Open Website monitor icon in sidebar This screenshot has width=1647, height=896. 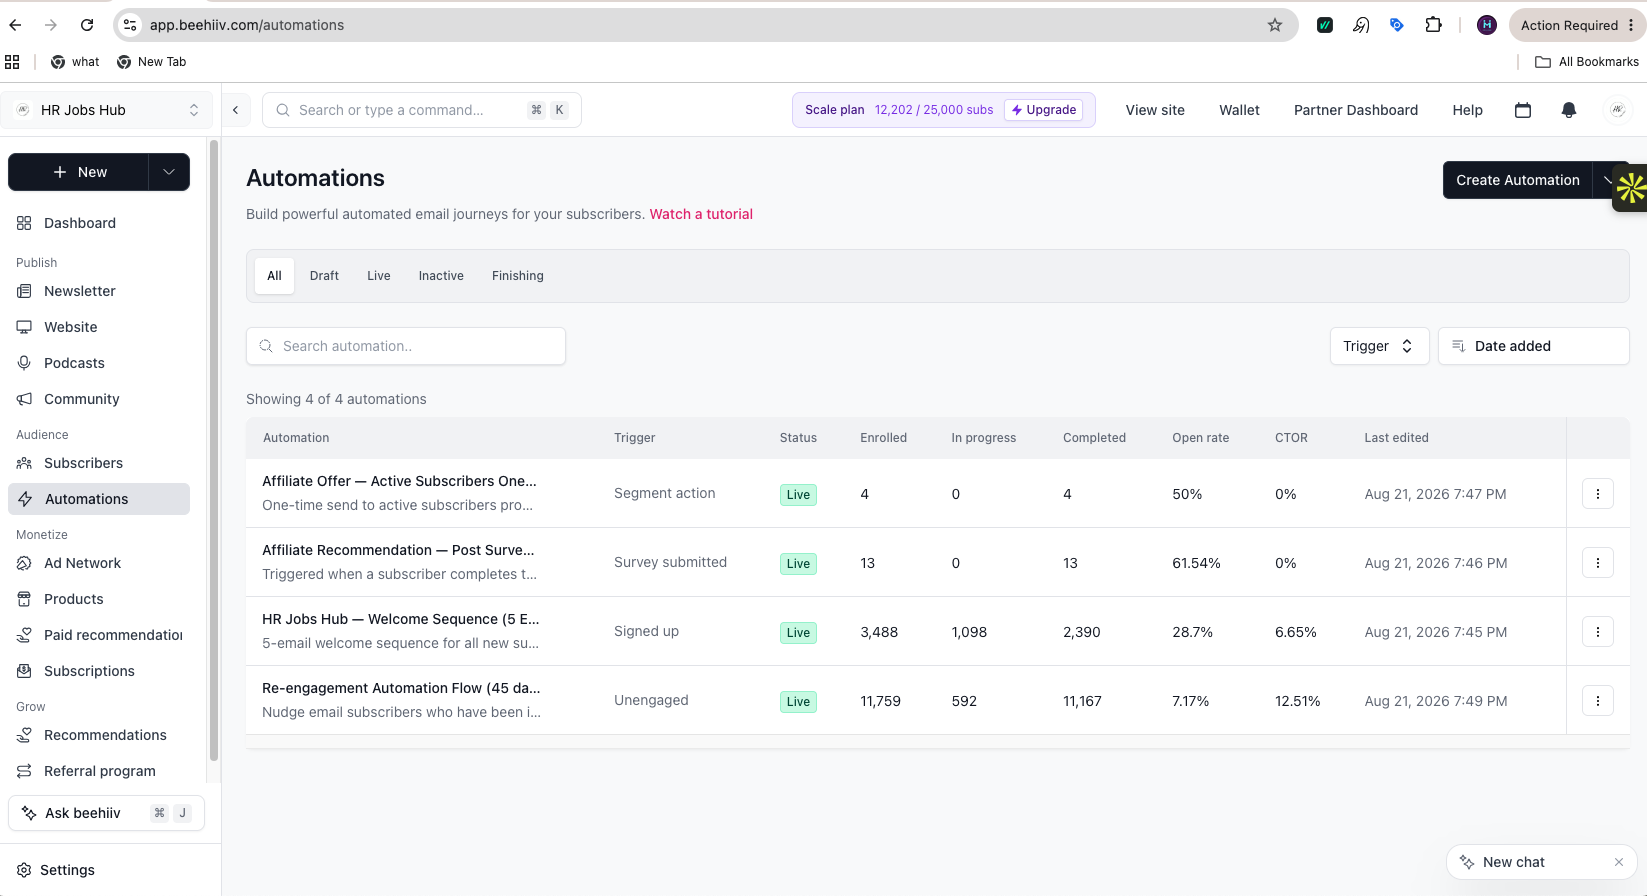point(24,327)
